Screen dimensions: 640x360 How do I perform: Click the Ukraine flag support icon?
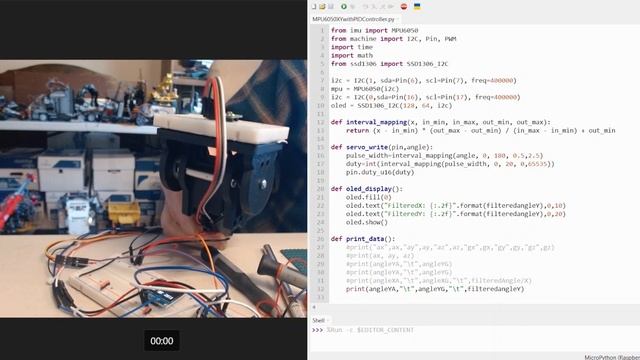tap(417, 7)
